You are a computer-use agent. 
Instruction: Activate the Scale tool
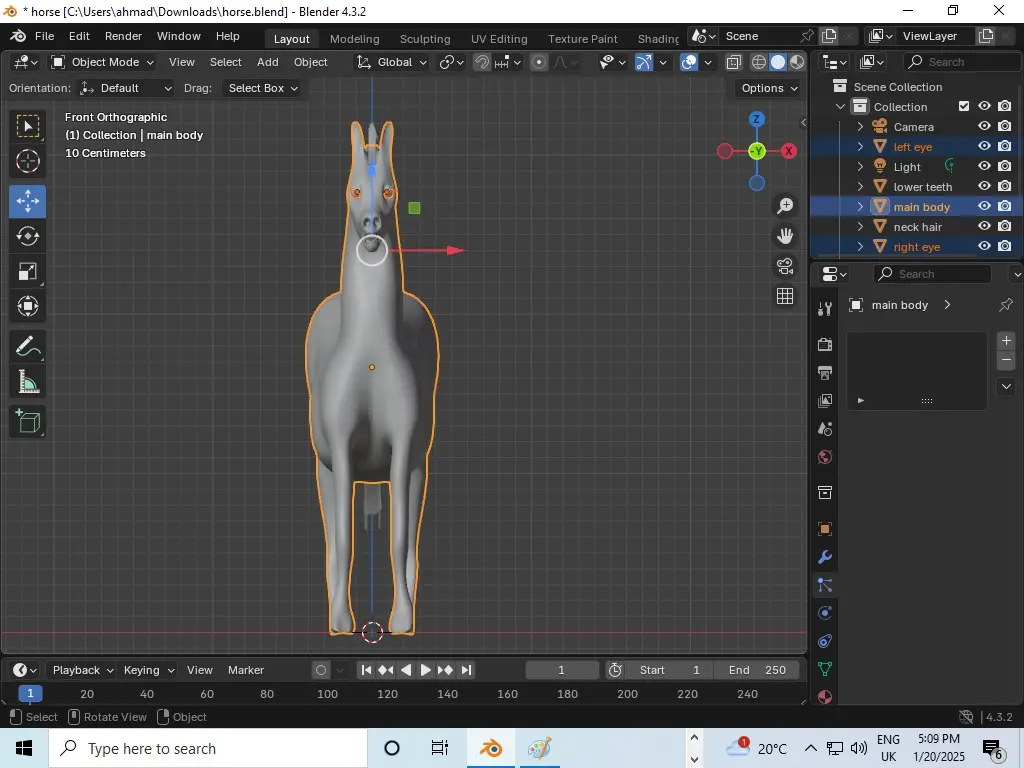pyautogui.click(x=28, y=272)
